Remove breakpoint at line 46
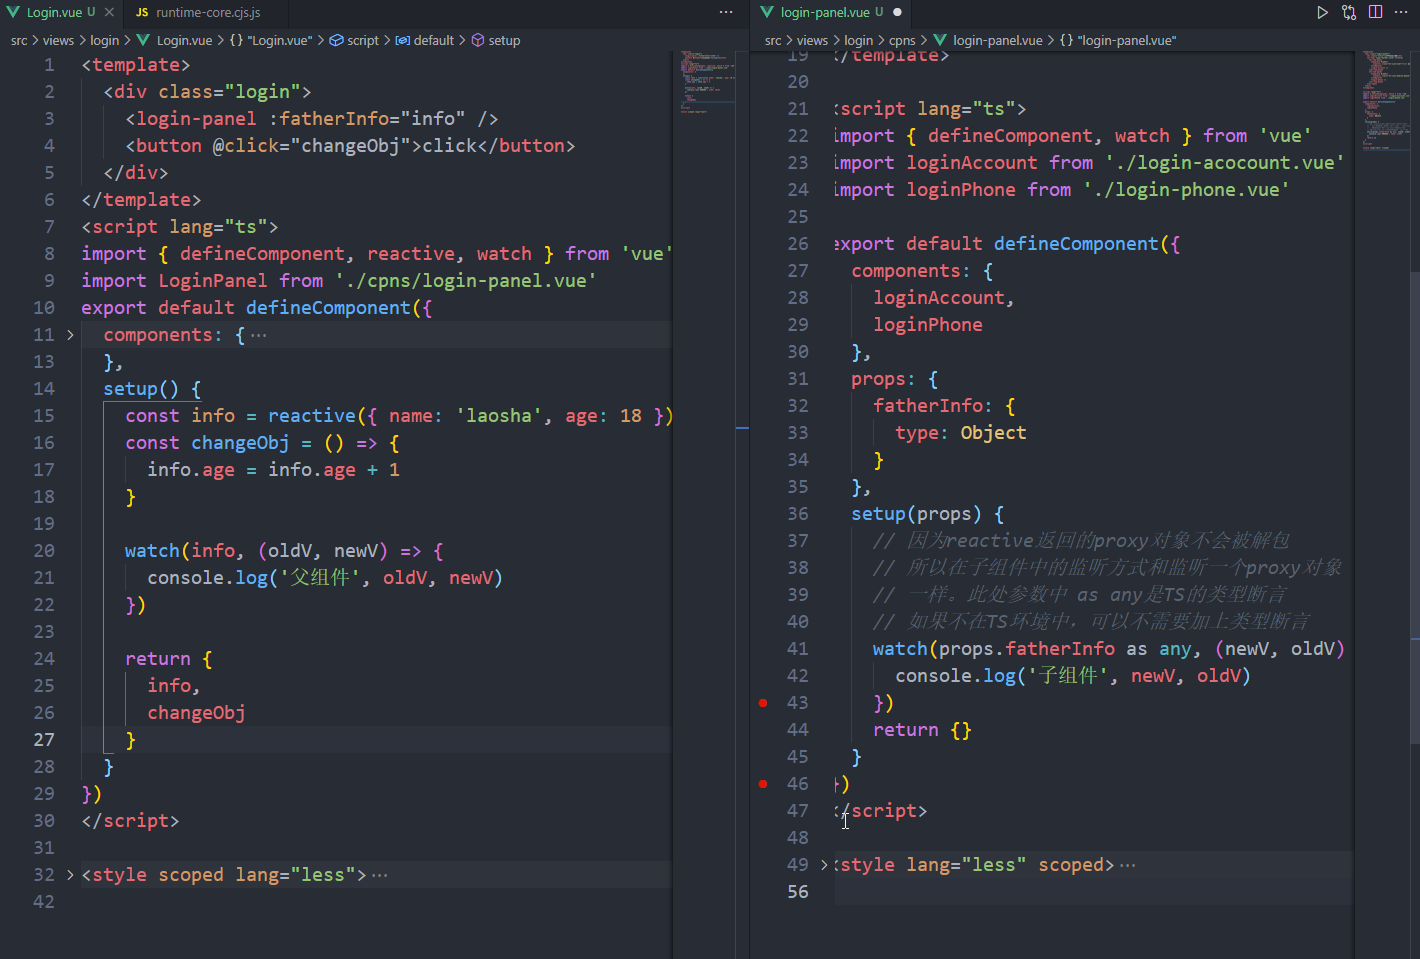This screenshot has width=1420, height=959. pos(763,784)
